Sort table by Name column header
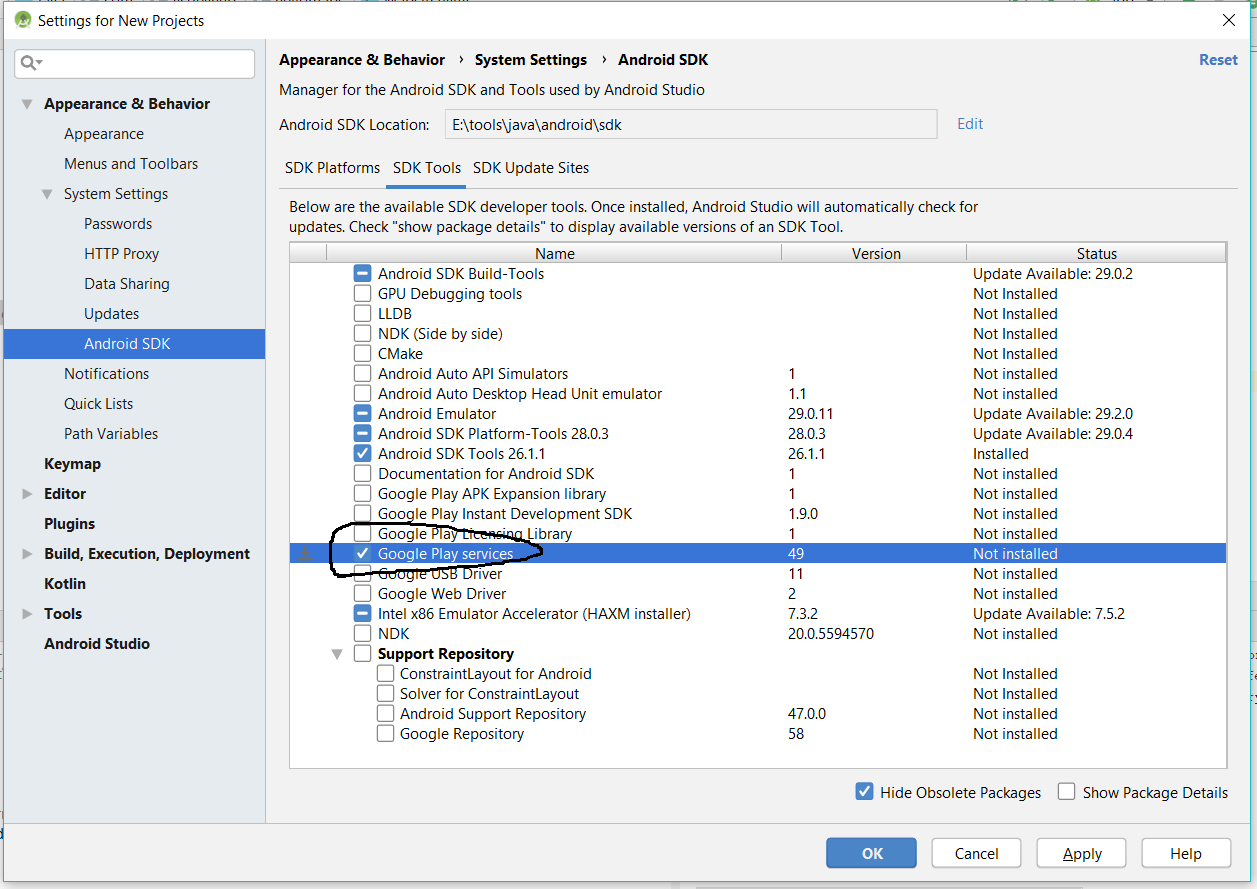The width and height of the screenshot is (1257, 889). pyautogui.click(x=554, y=254)
